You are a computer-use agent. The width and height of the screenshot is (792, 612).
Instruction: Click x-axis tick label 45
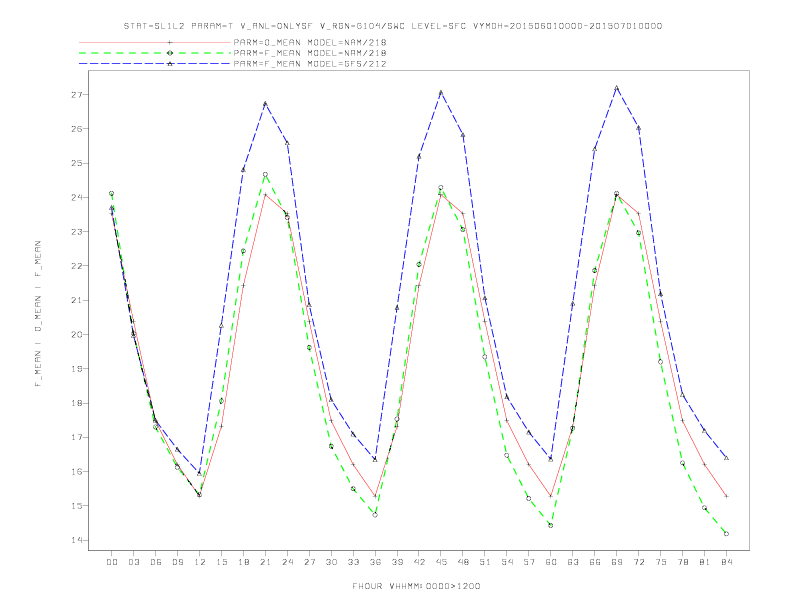441,562
